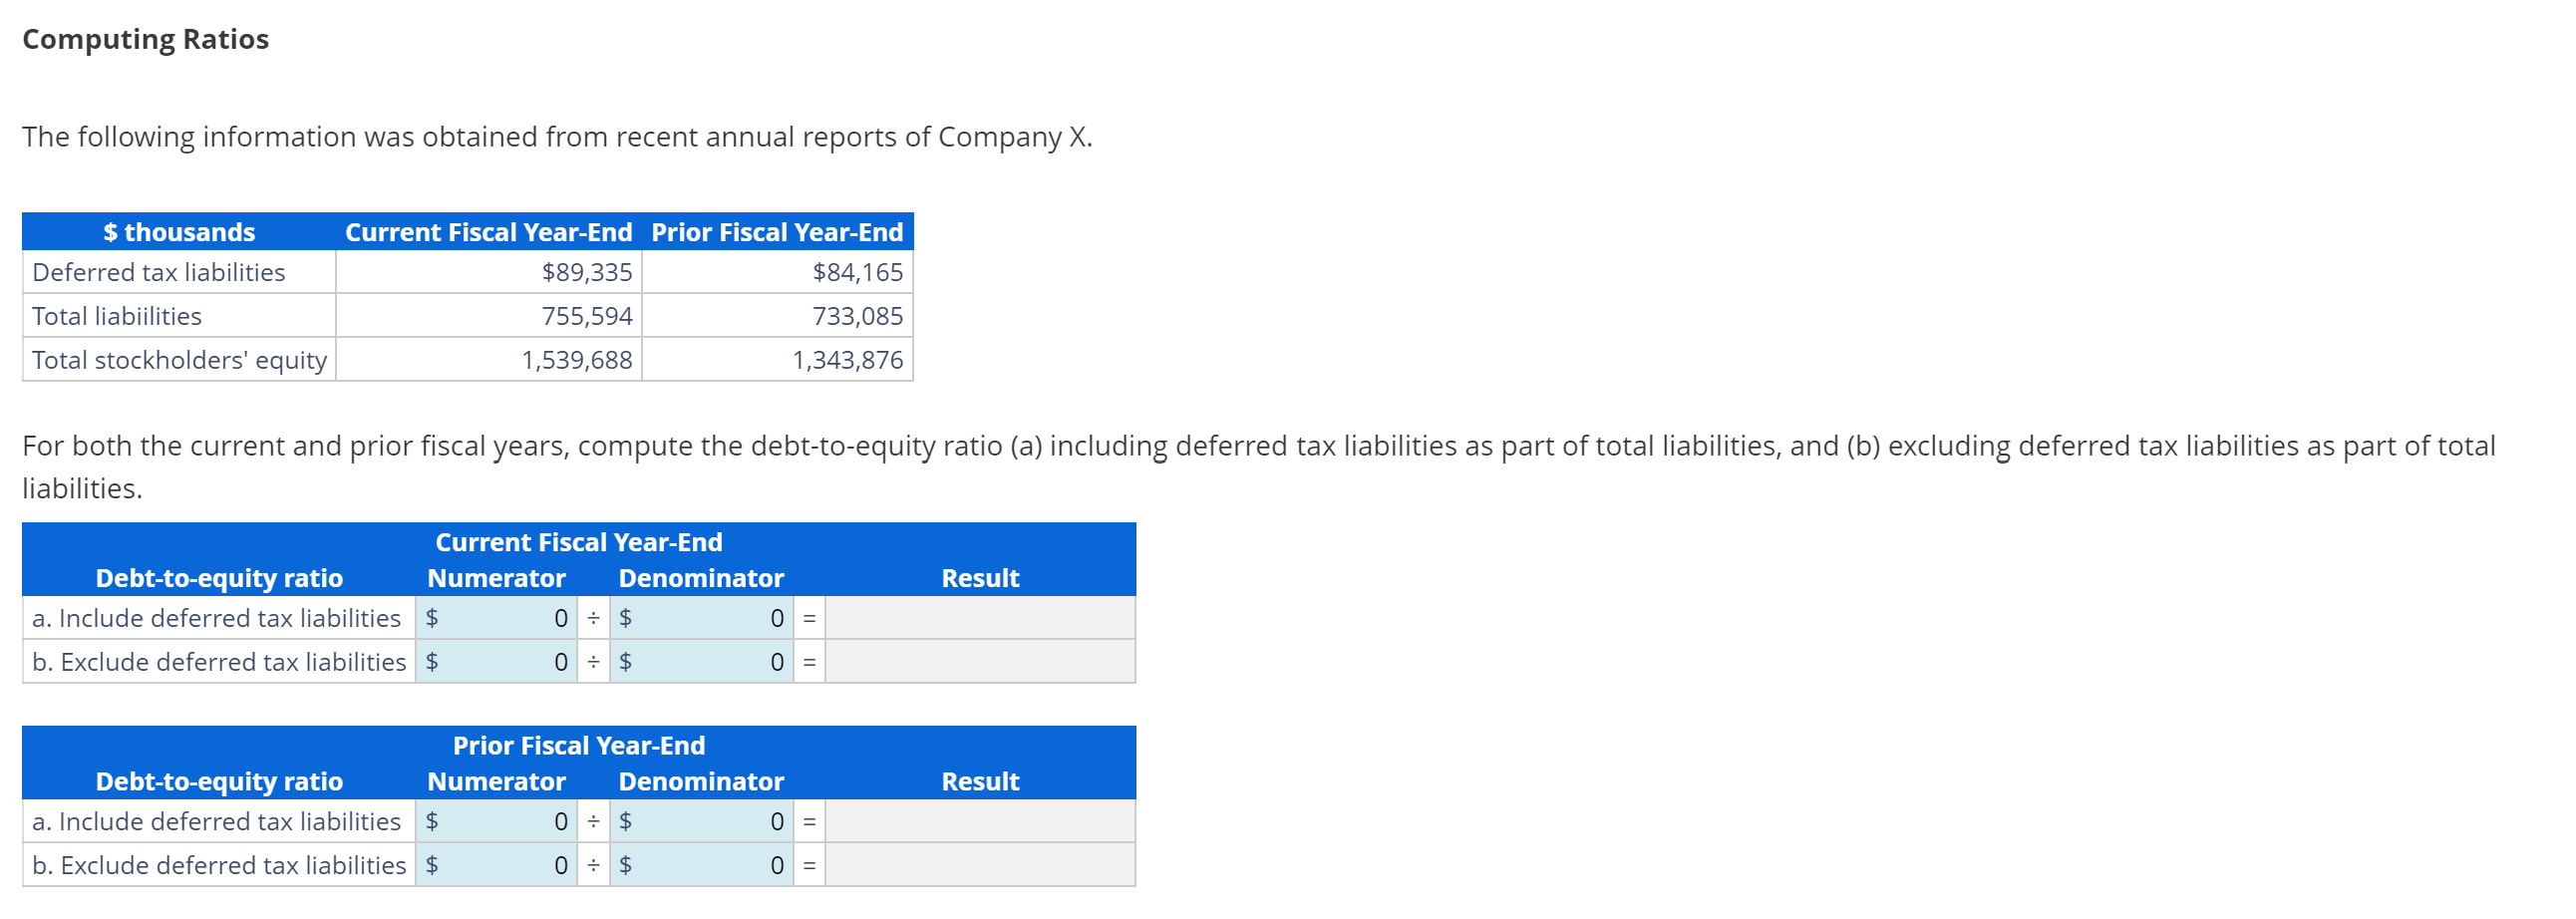Select current year exclude-deferred denominator field
This screenshot has height=919, width=2576.
tap(701, 662)
